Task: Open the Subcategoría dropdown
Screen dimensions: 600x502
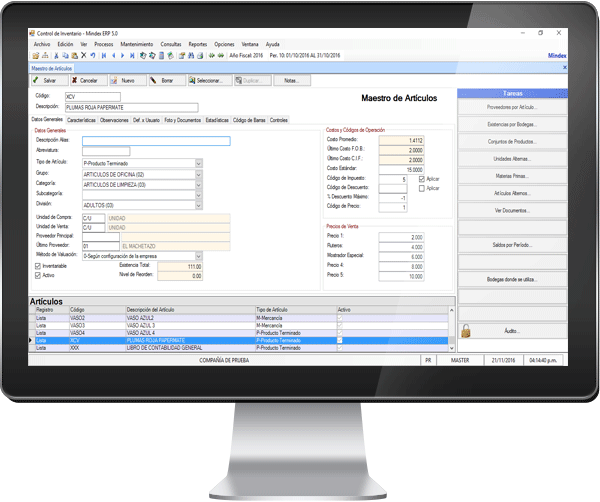Action: (x=199, y=195)
